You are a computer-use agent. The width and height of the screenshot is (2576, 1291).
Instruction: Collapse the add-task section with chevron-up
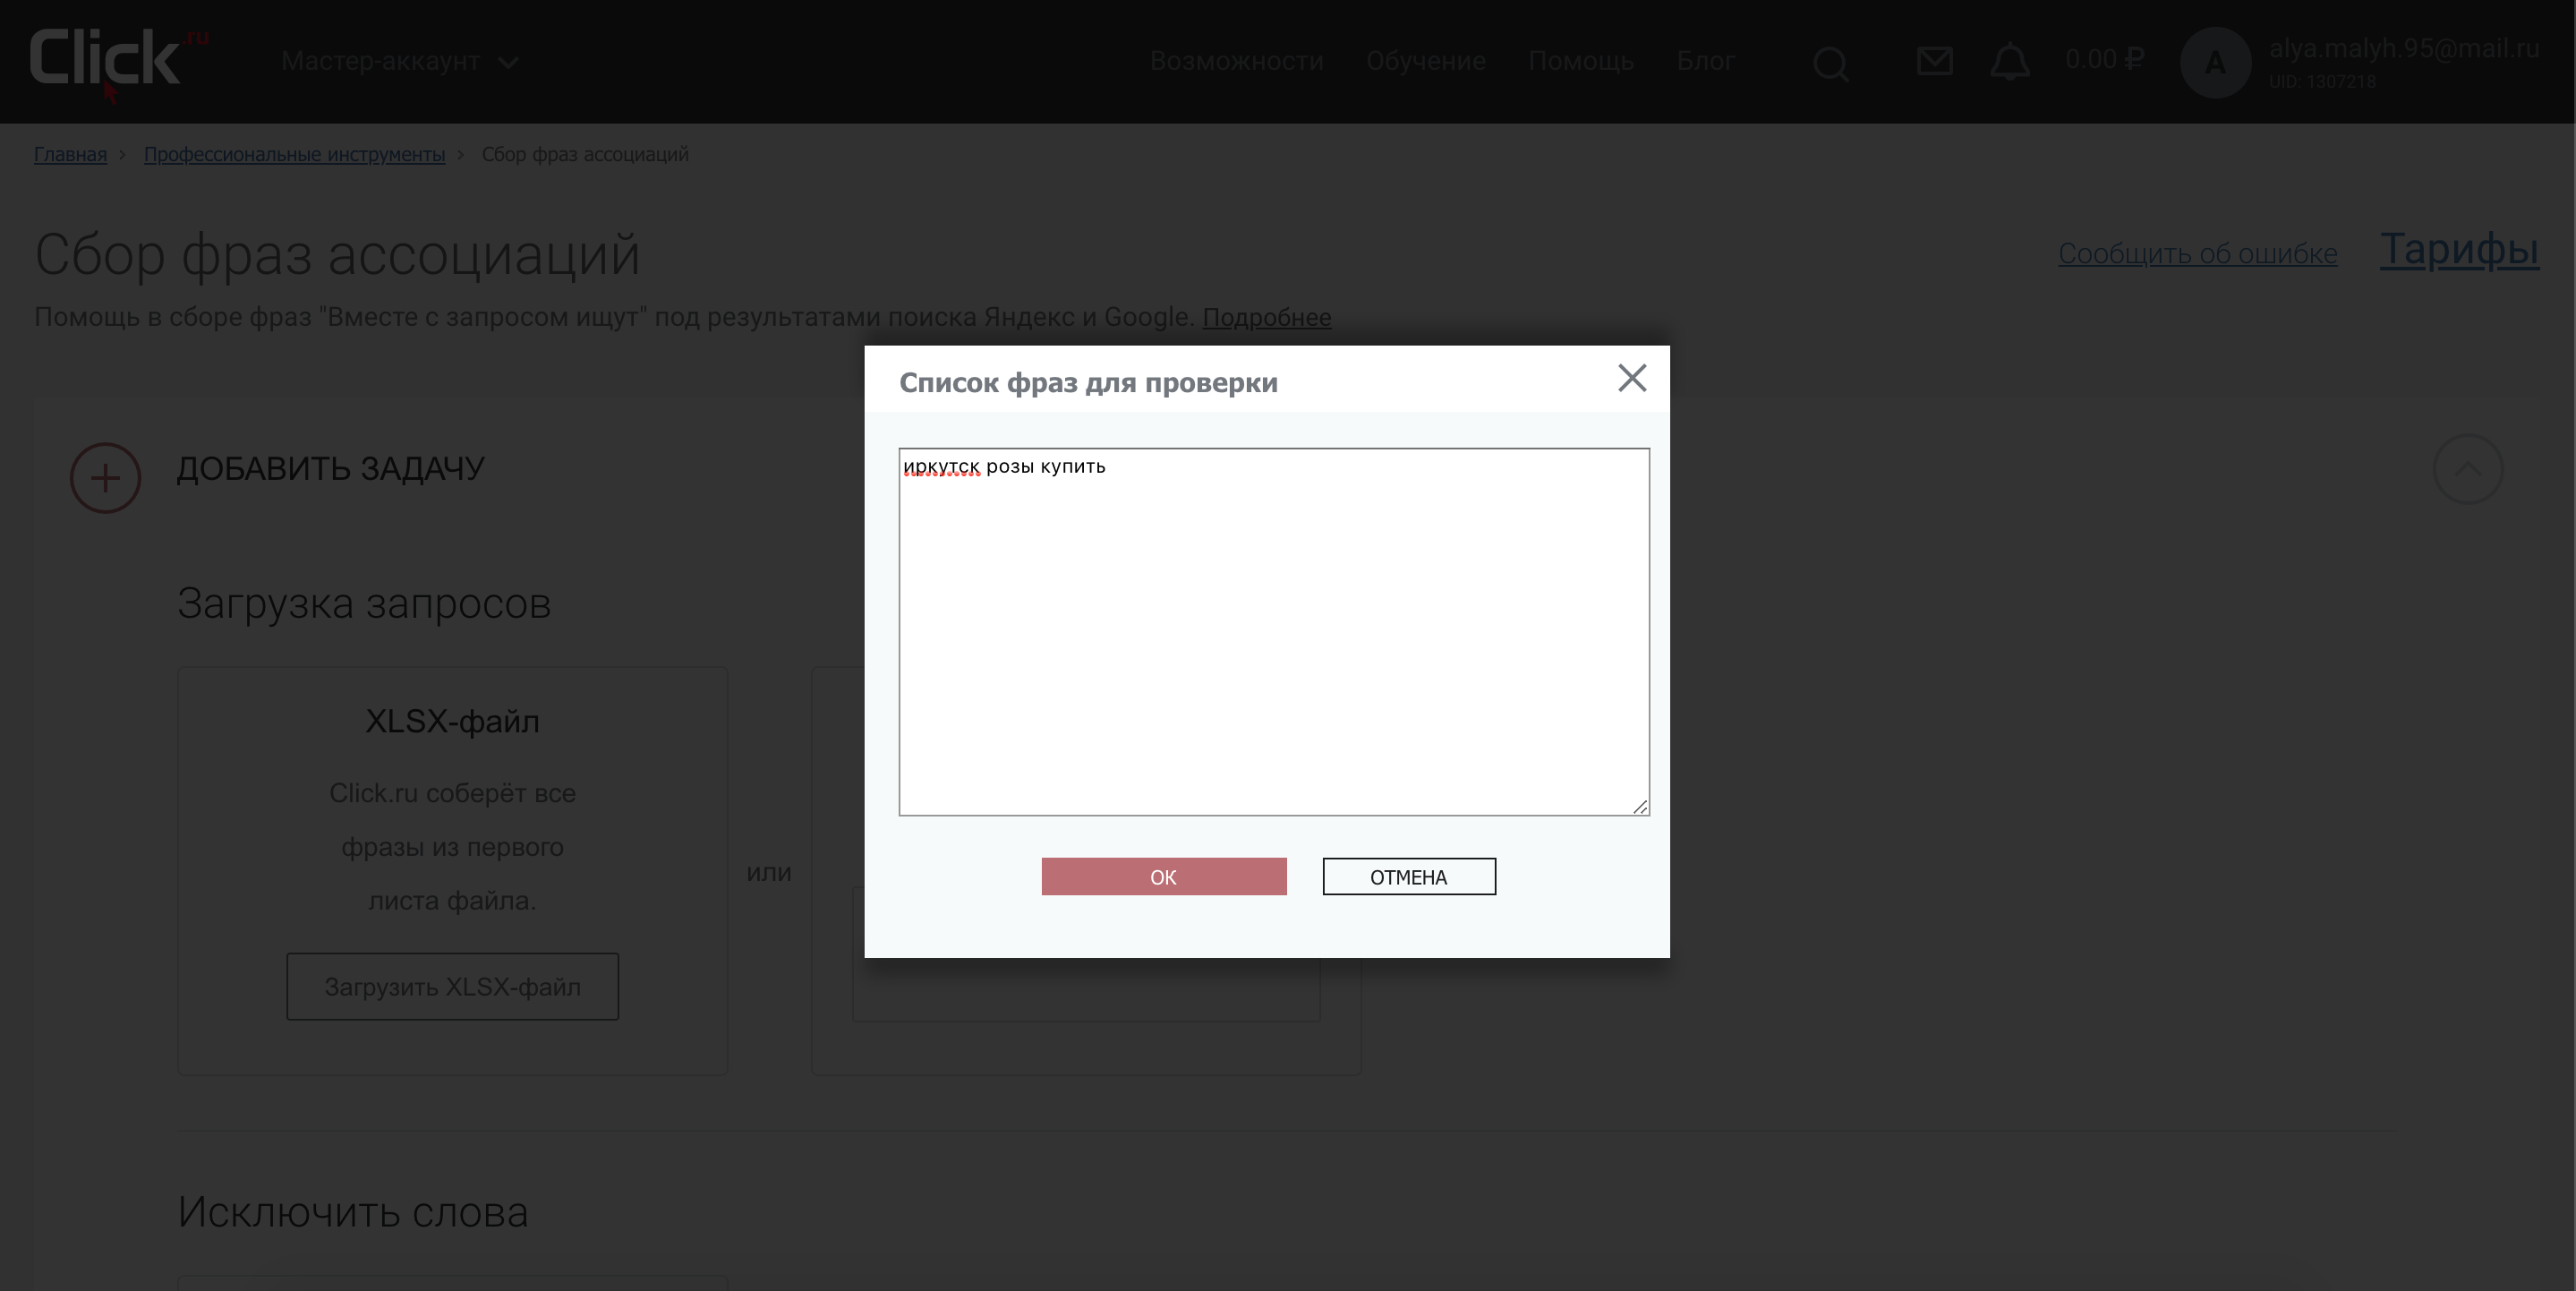tap(2468, 469)
